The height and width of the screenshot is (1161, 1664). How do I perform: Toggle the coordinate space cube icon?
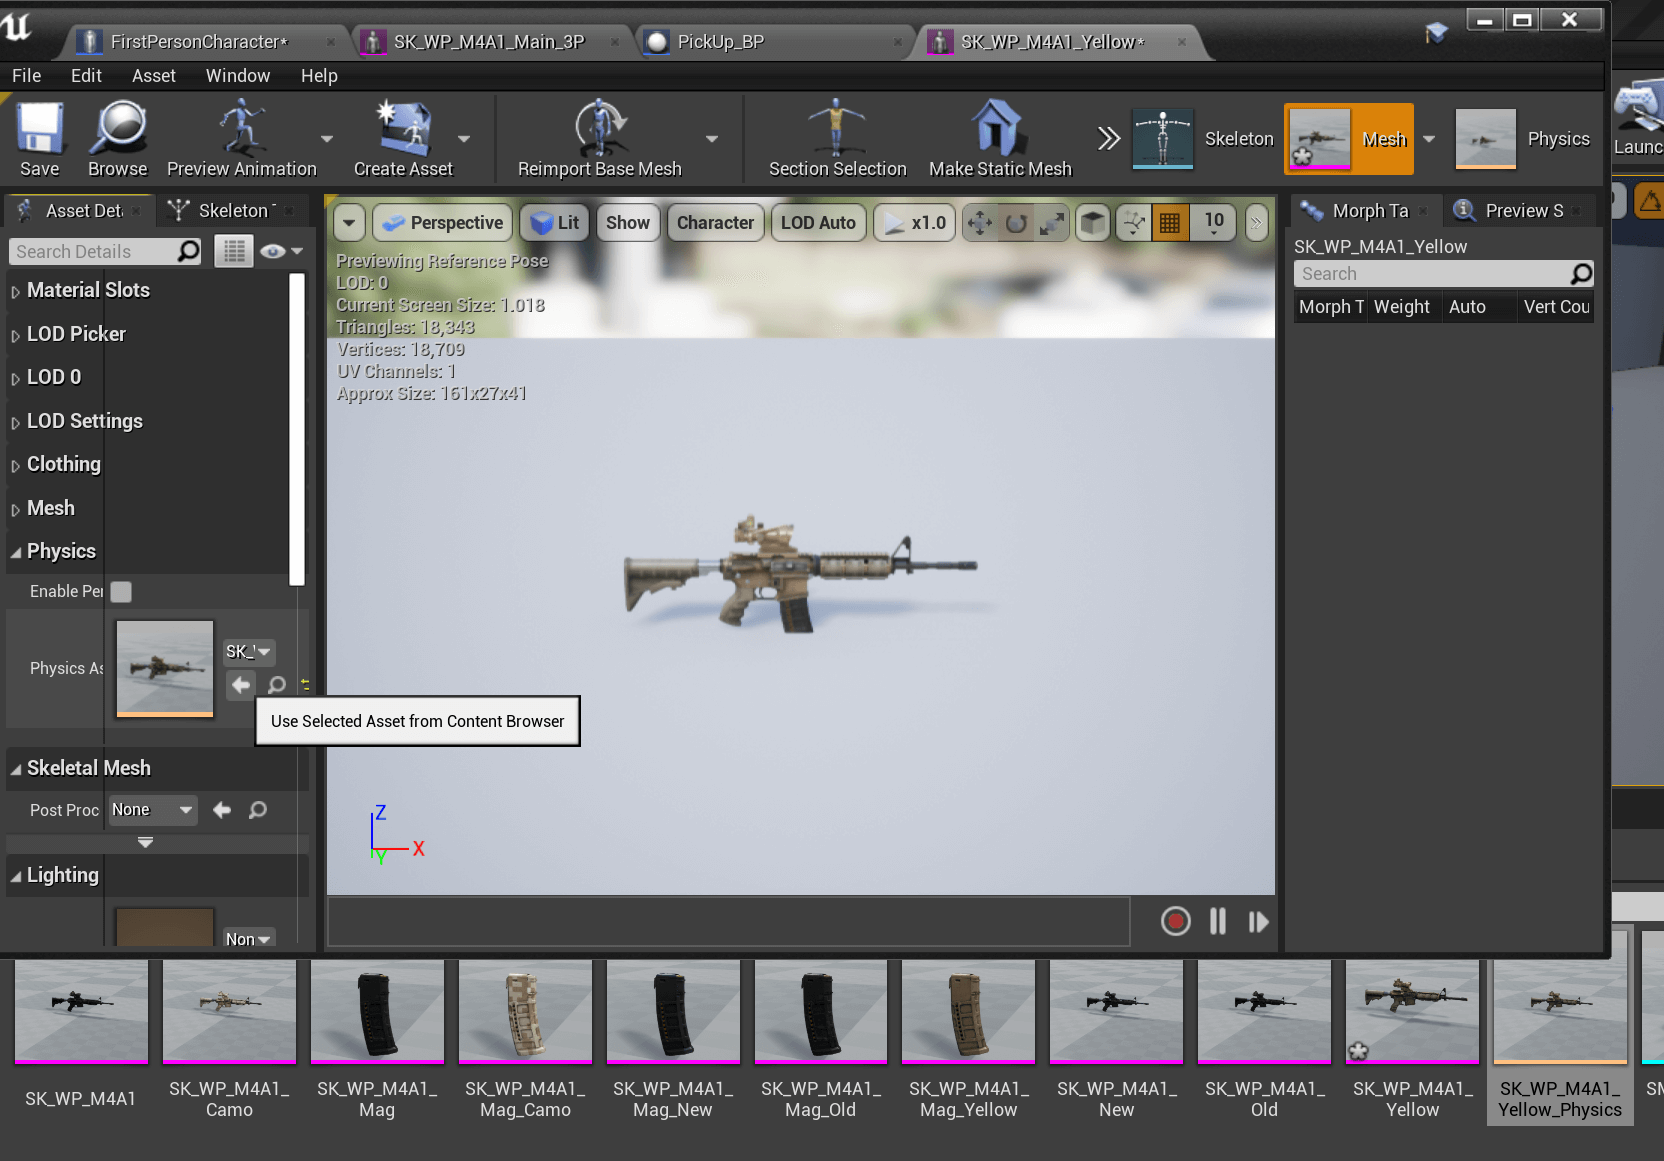pos(1093,223)
